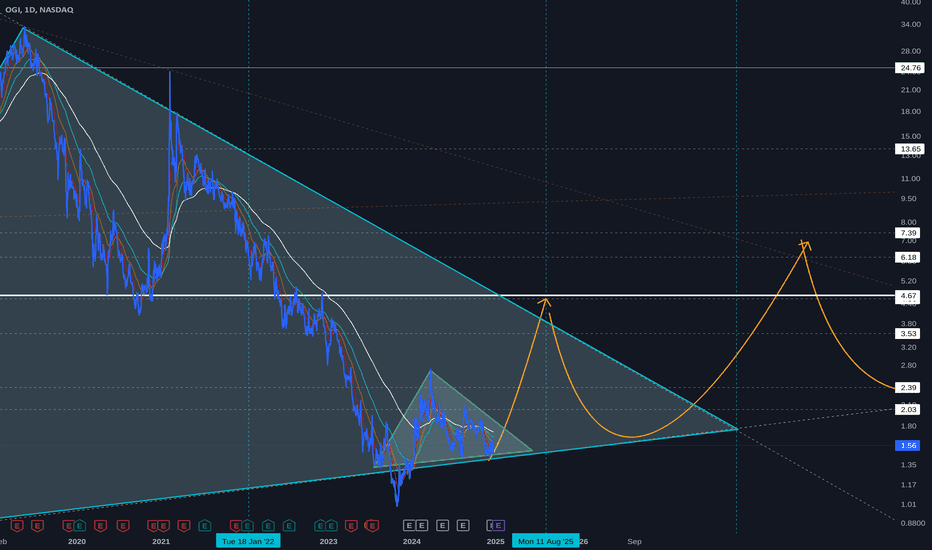
Task: Click the 2020 label on the time axis
Action: click(77, 541)
